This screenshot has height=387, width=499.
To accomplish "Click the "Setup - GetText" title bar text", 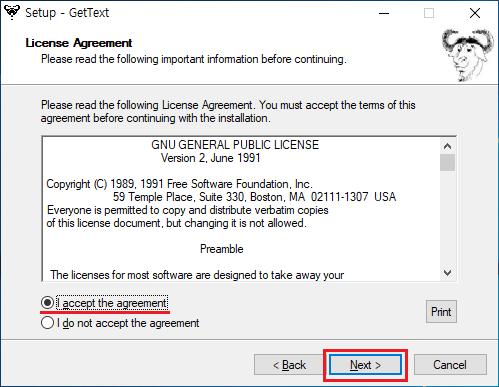I will point(67,13).
